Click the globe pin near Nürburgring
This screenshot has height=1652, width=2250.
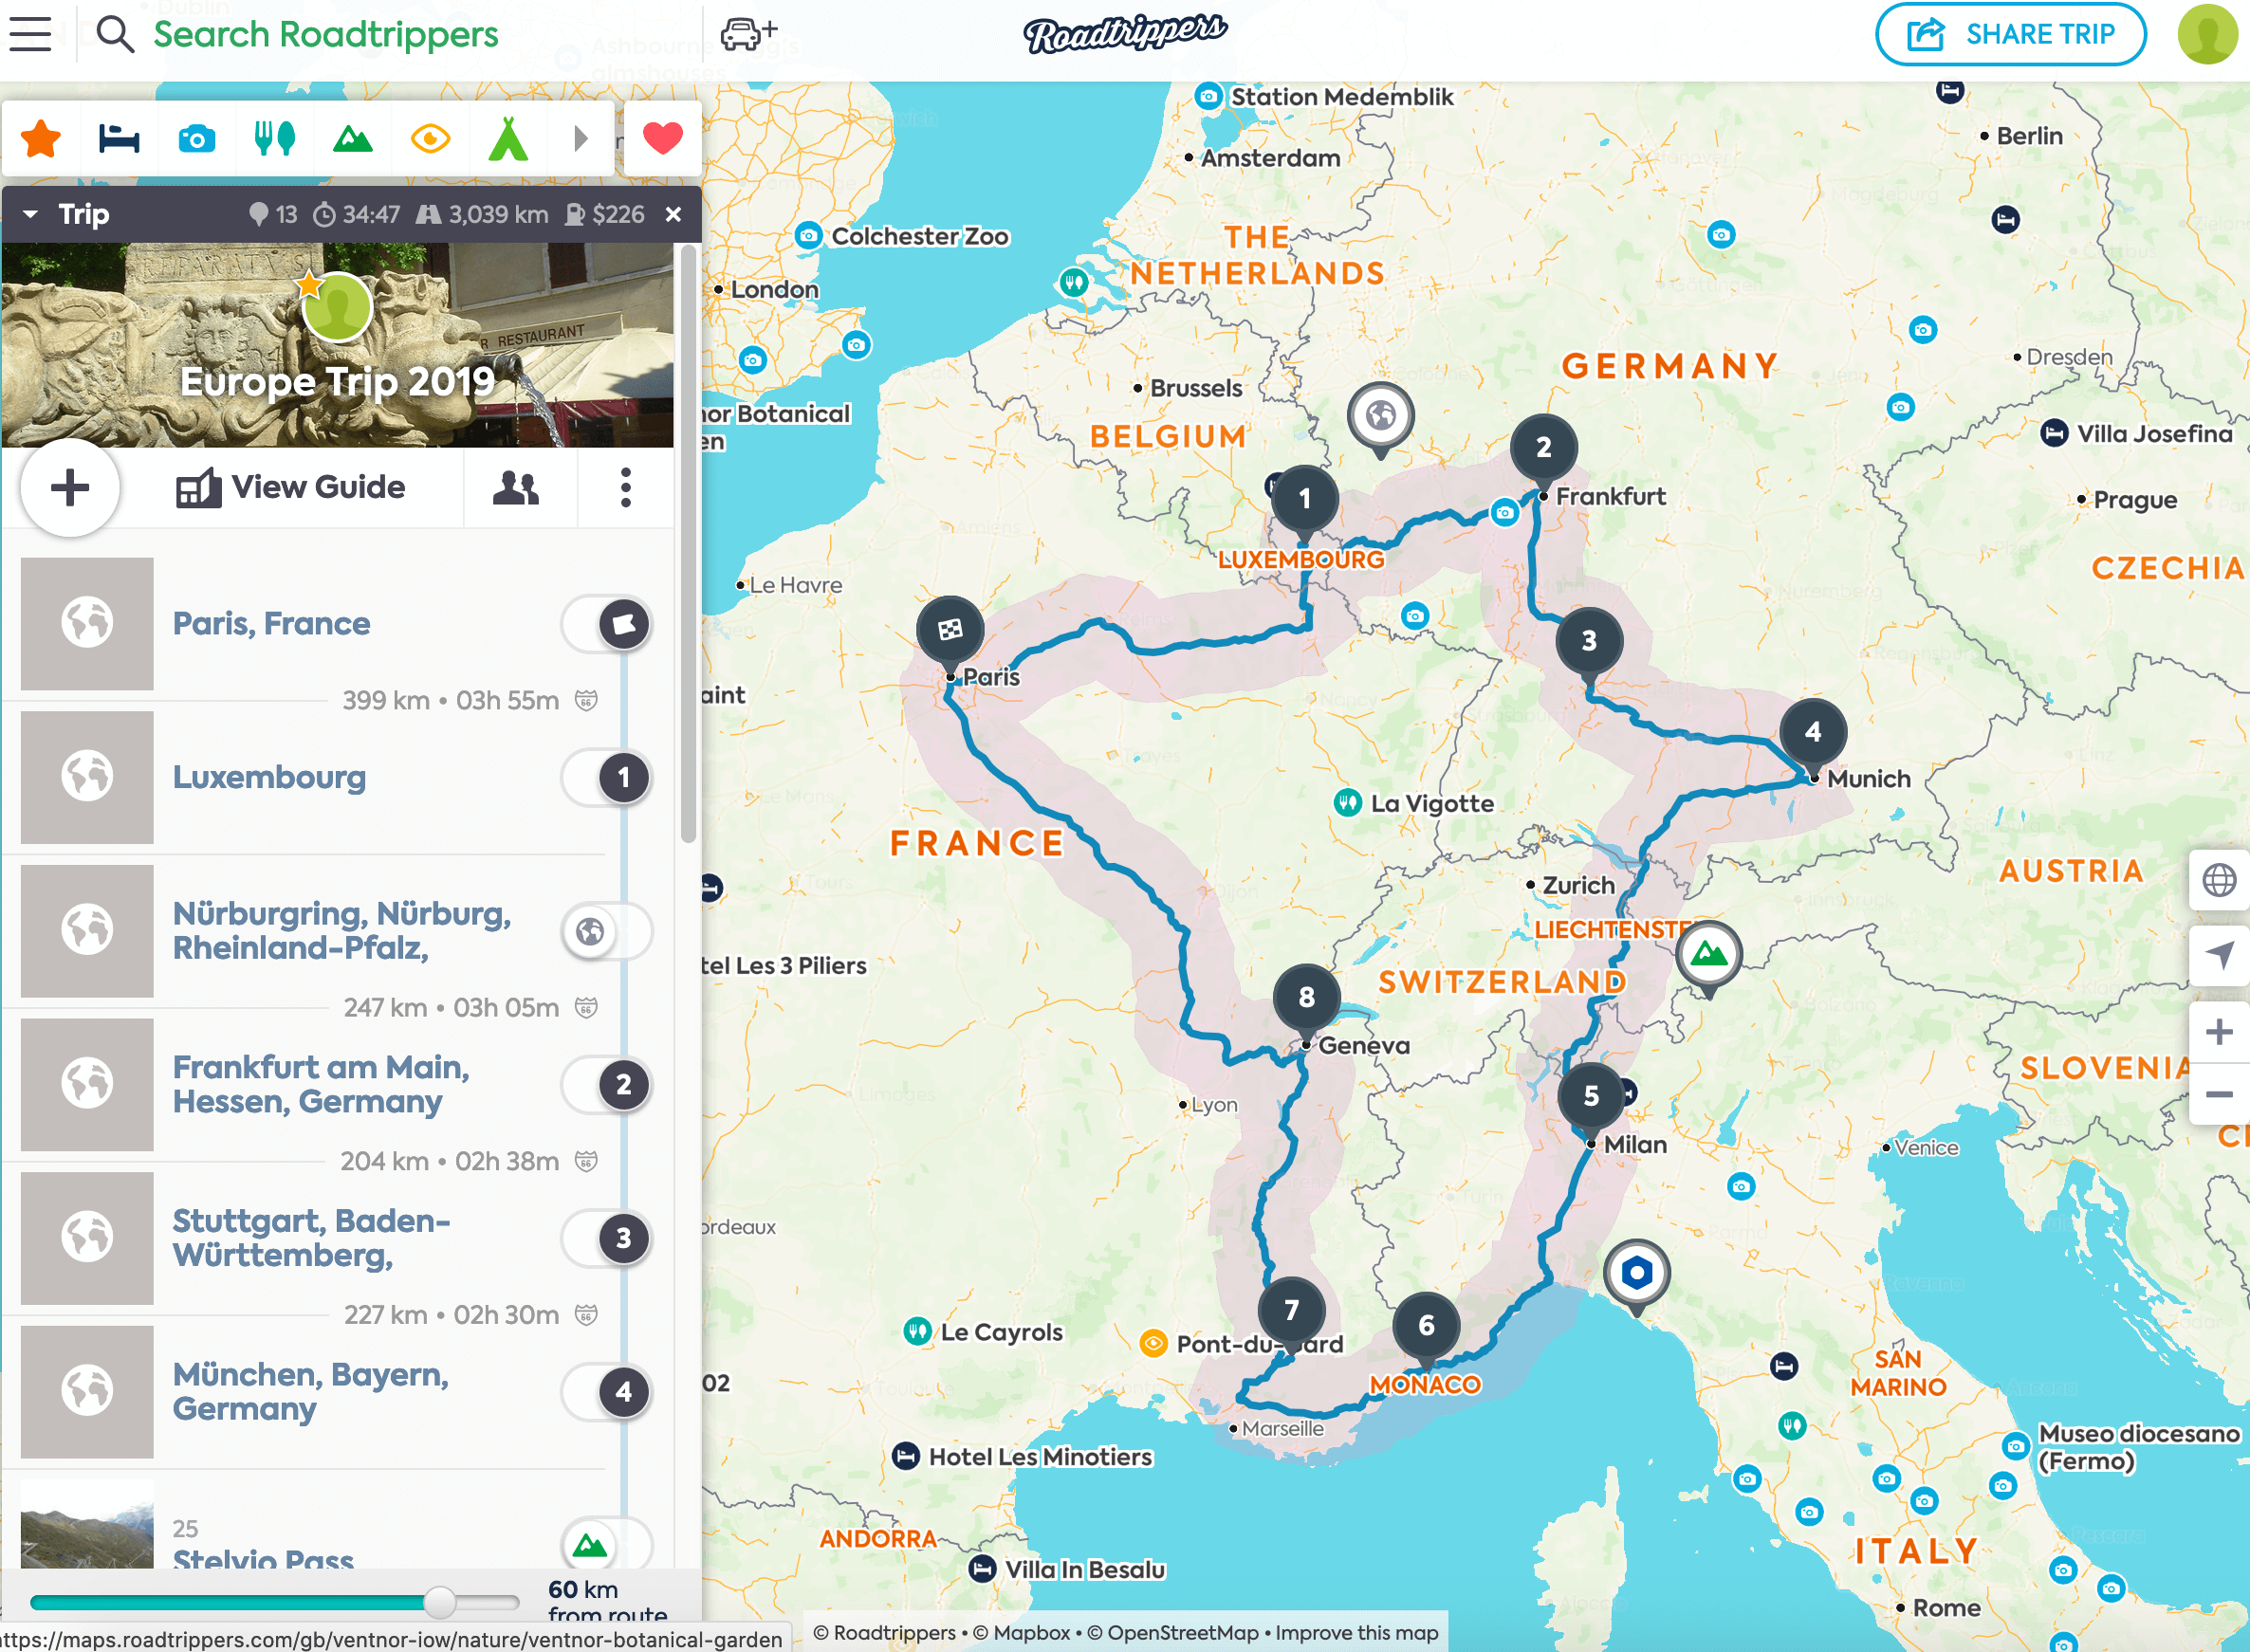[x=1381, y=415]
